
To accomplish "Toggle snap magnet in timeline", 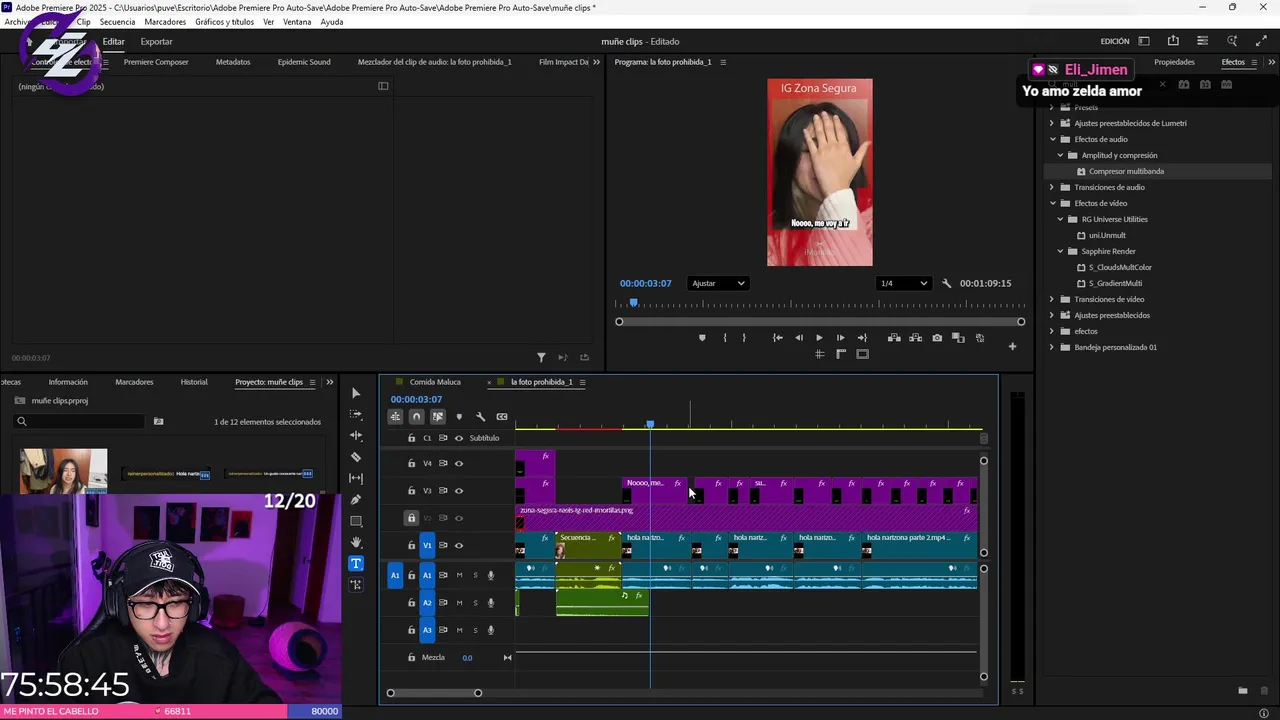I will [x=416, y=417].
